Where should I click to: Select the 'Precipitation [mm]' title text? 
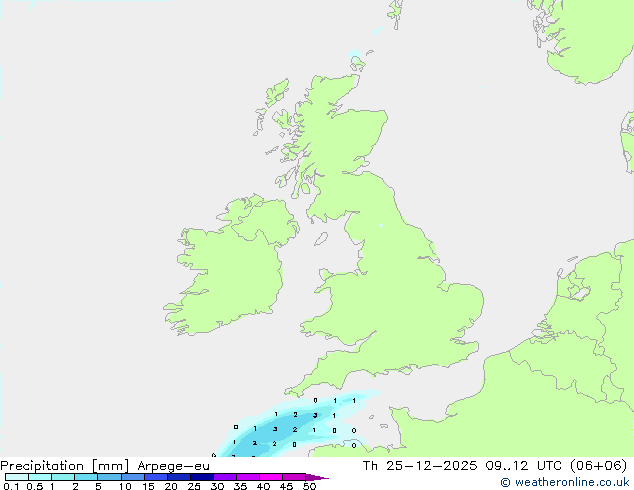click(x=65, y=466)
